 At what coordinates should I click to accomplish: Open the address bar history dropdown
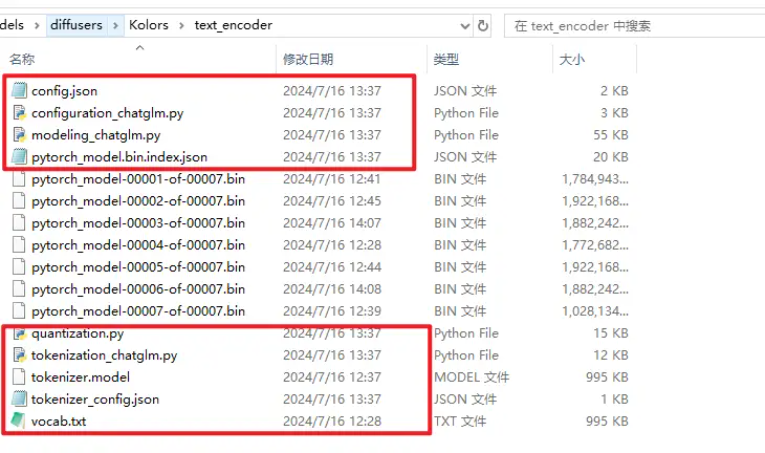point(461,26)
